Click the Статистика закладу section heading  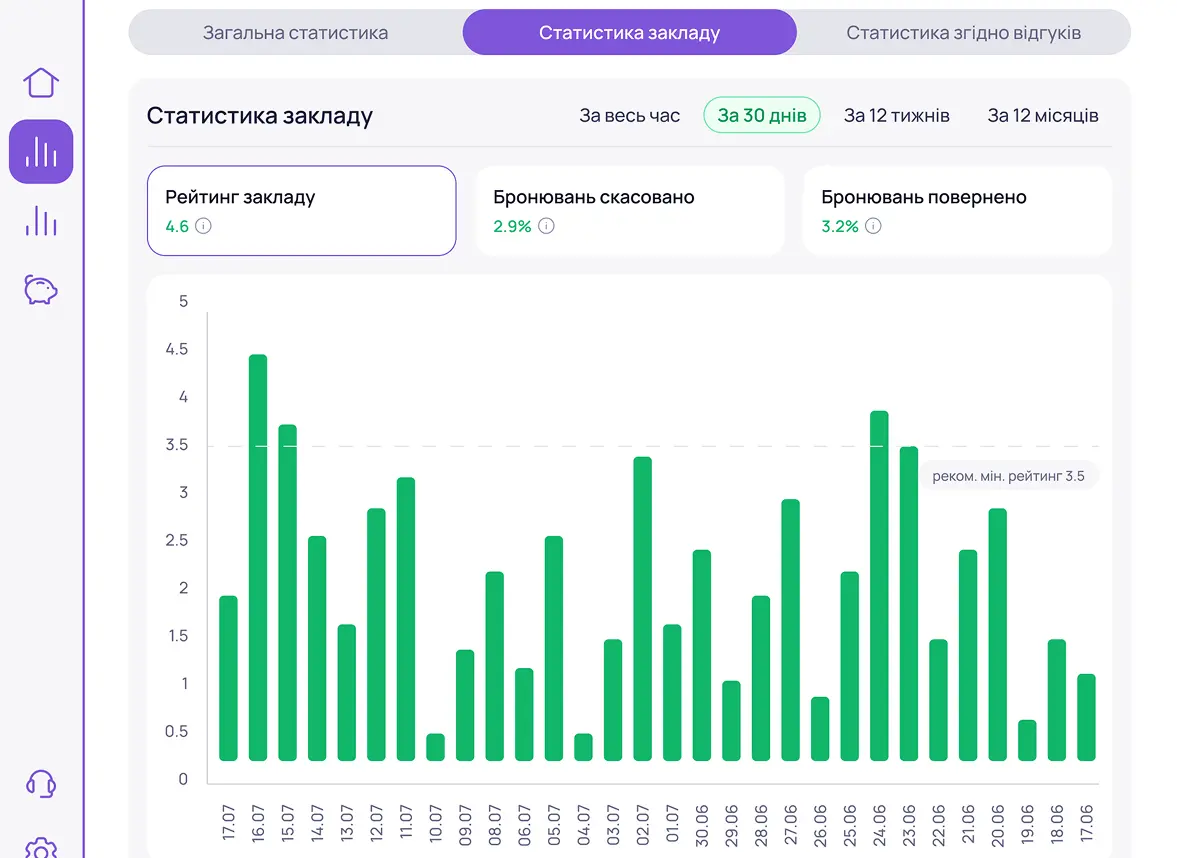click(x=260, y=116)
